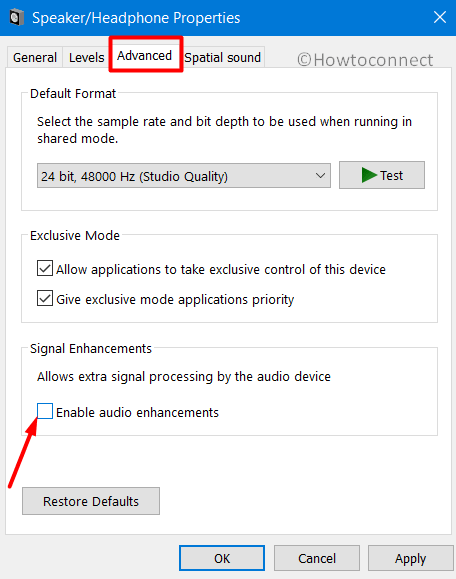
Task: Expand the sample rate dropdown chevron
Action: point(320,176)
